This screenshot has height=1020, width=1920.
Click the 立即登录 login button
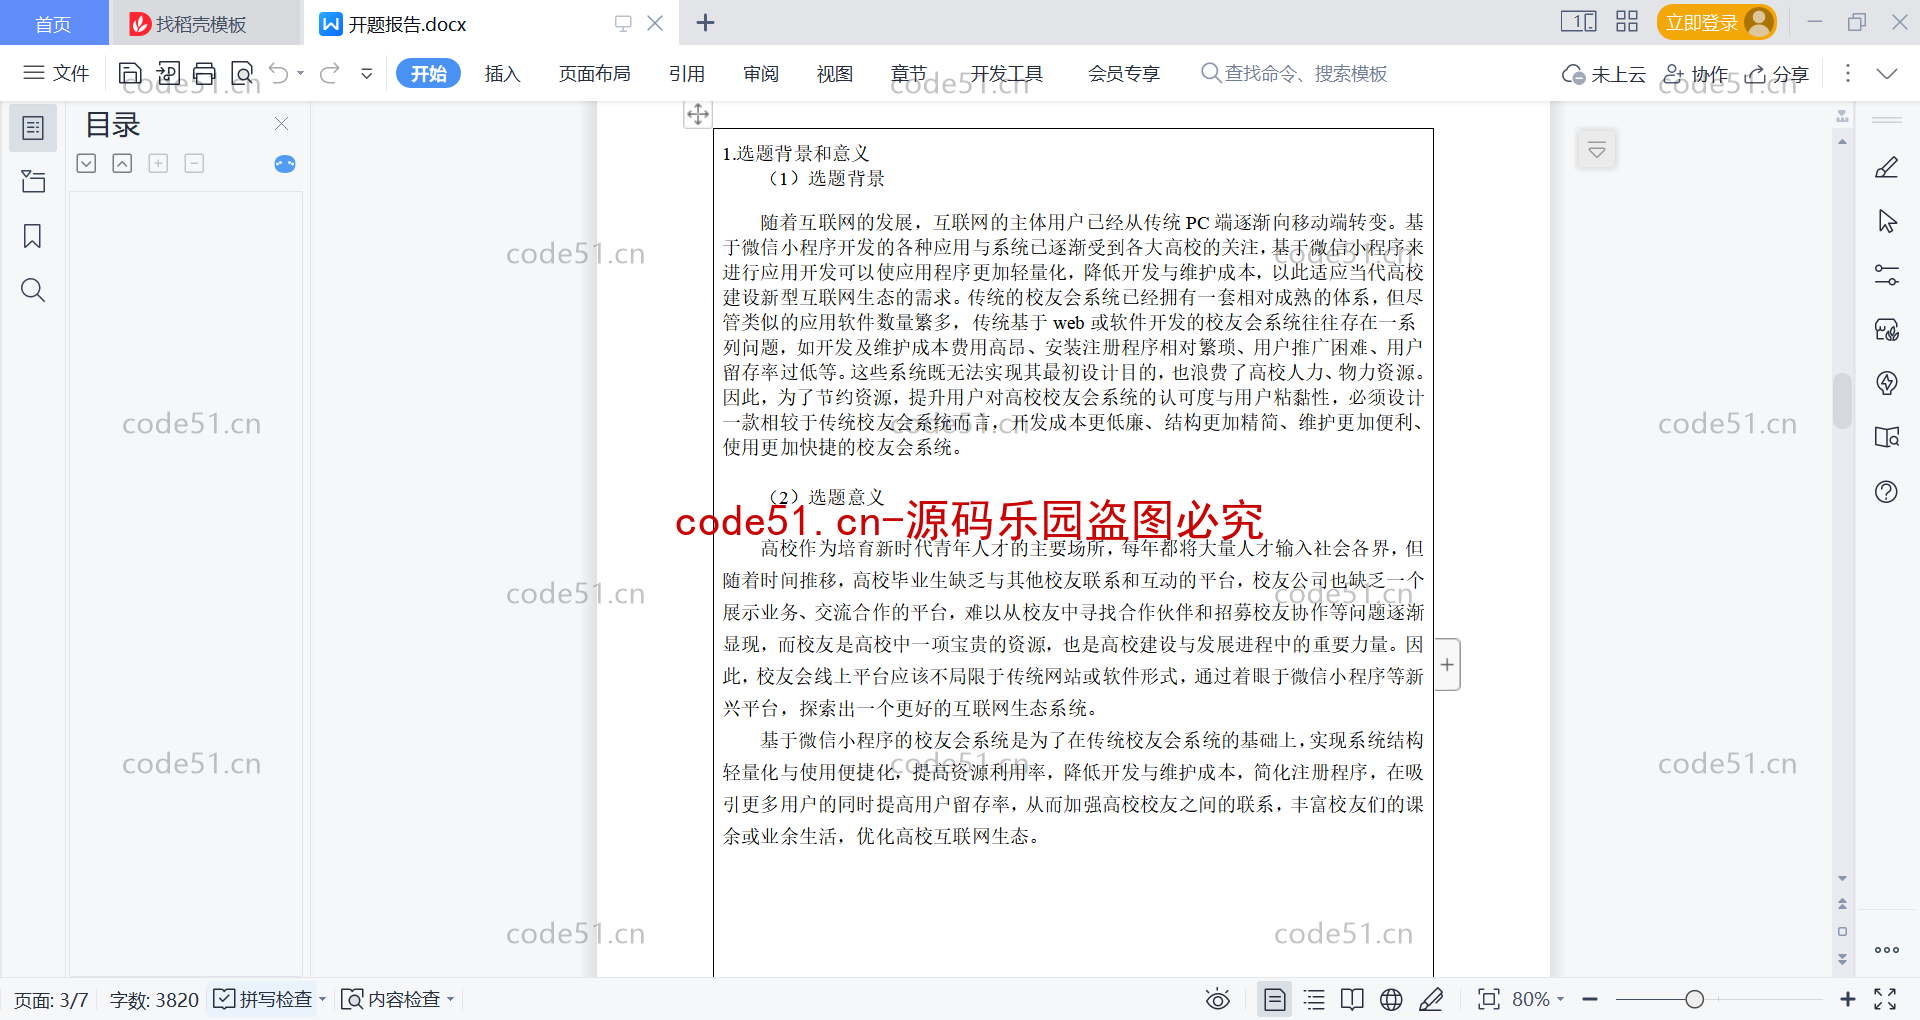tap(1716, 22)
